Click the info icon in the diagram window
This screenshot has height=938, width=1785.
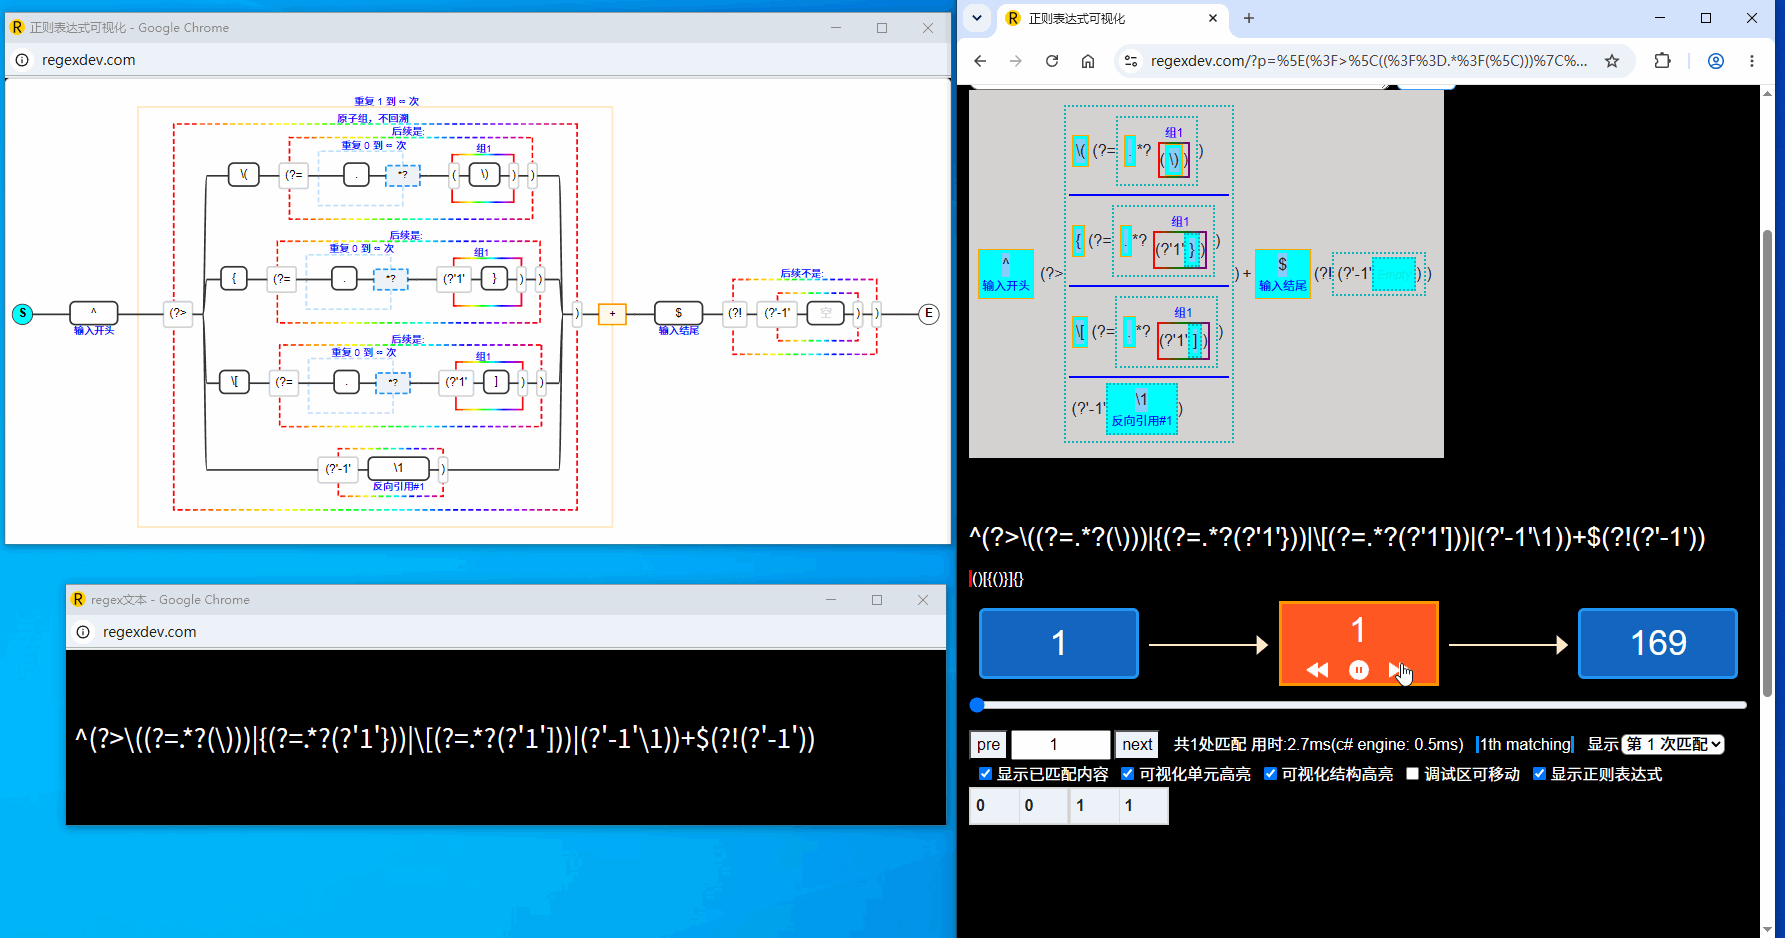22,60
